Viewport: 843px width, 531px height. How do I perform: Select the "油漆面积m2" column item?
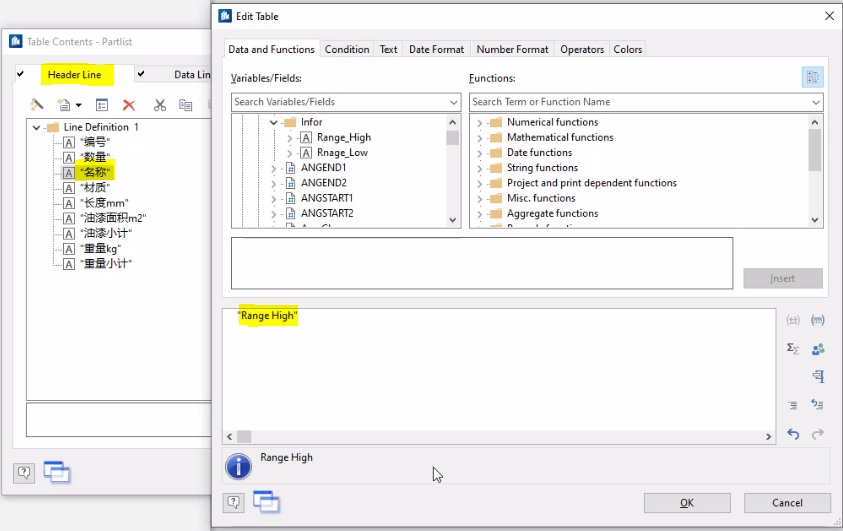(113, 218)
